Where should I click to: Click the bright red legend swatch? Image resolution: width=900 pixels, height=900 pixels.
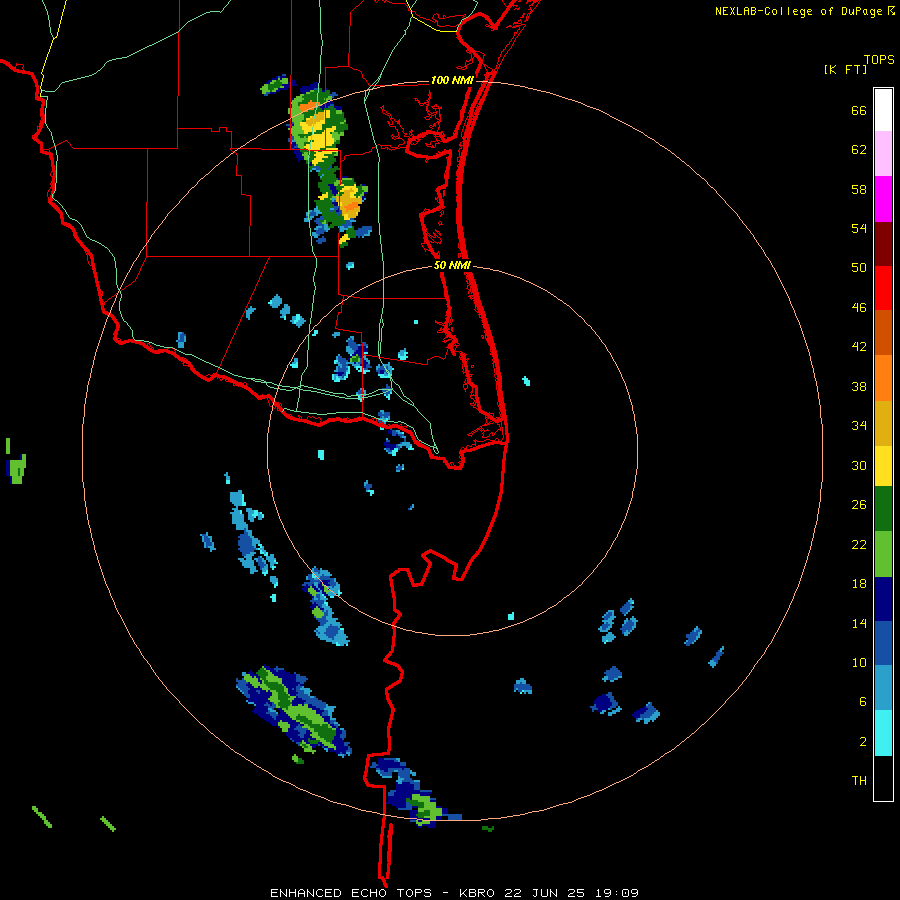pos(883,288)
